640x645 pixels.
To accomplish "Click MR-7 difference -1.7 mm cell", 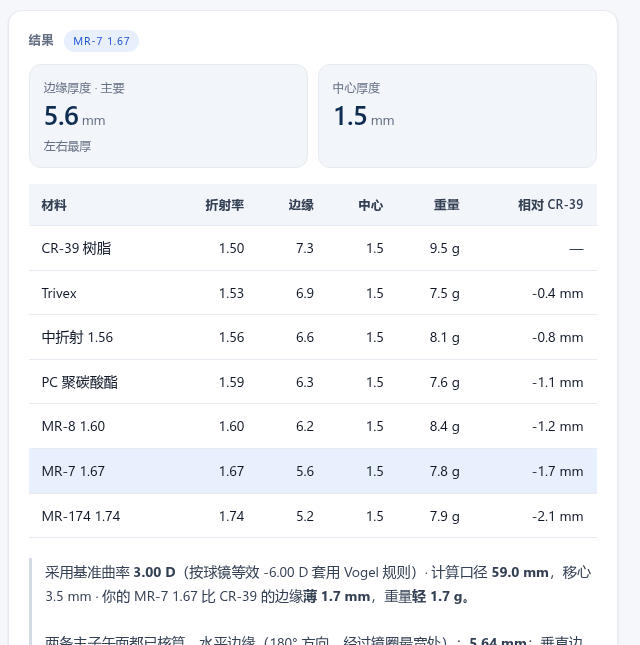I will click(x=558, y=471).
